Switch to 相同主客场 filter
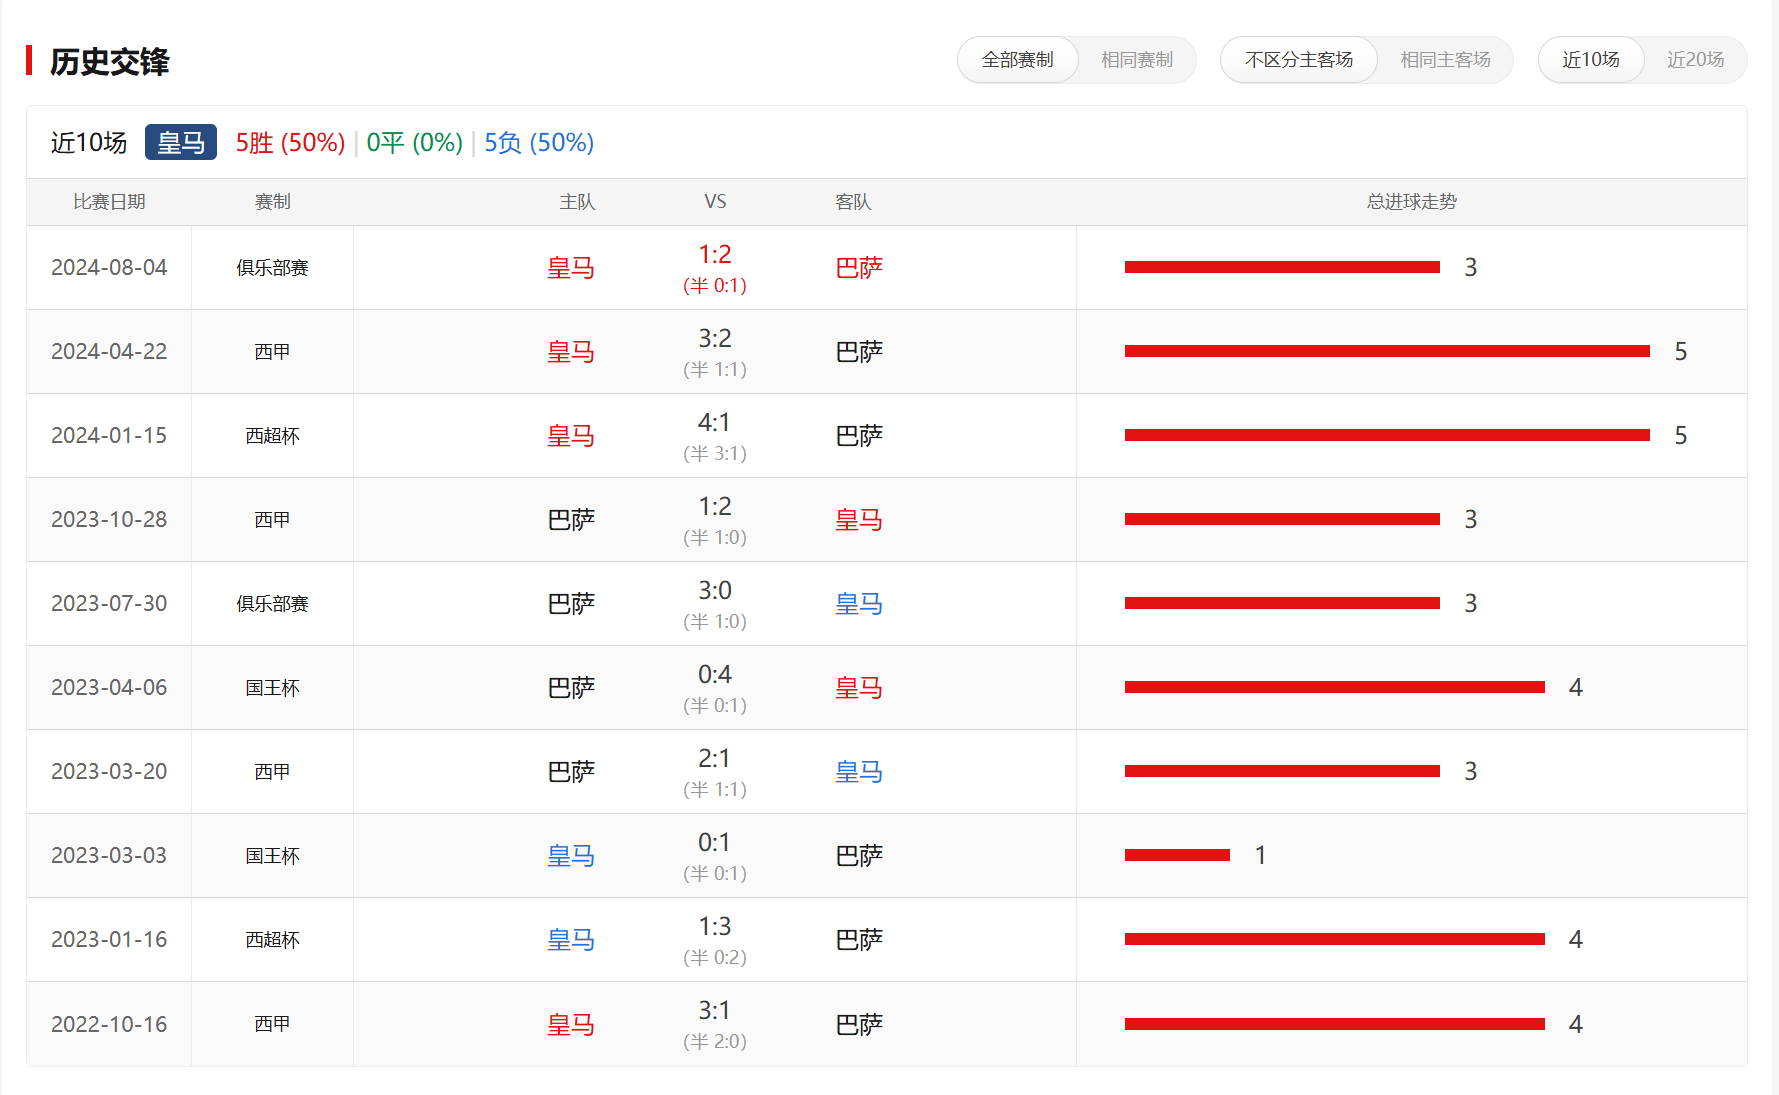This screenshot has width=1779, height=1095. click(1445, 60)
